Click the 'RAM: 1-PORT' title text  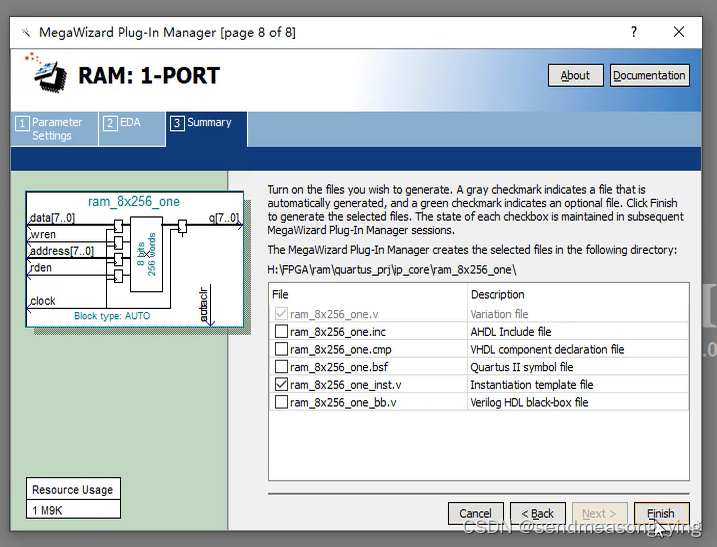pyautogui.click(x=149, y=75)
